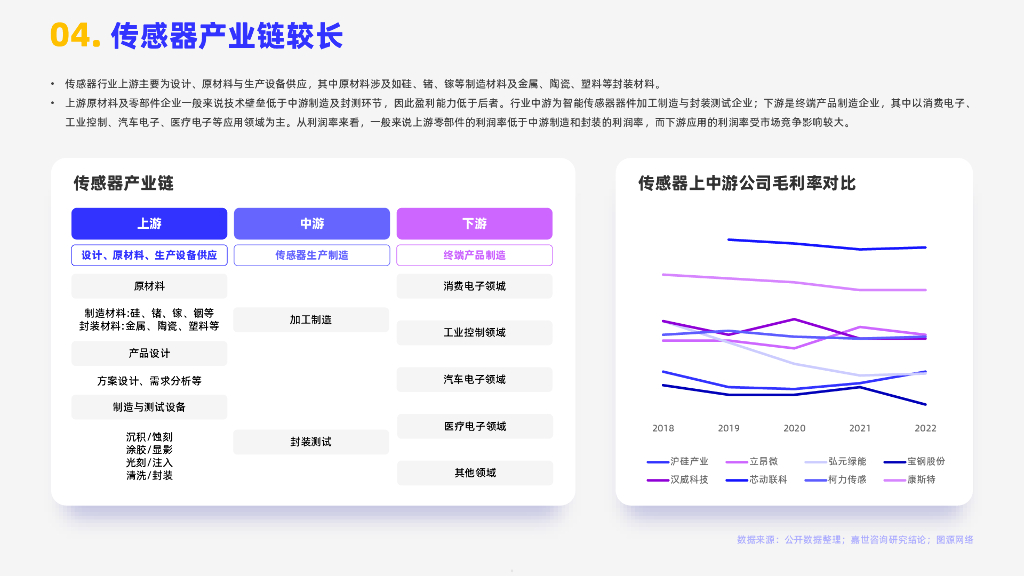Screen dimensions: 1024x576
Task: Click the '原材料' box under upstream
Action: (149, 286)
